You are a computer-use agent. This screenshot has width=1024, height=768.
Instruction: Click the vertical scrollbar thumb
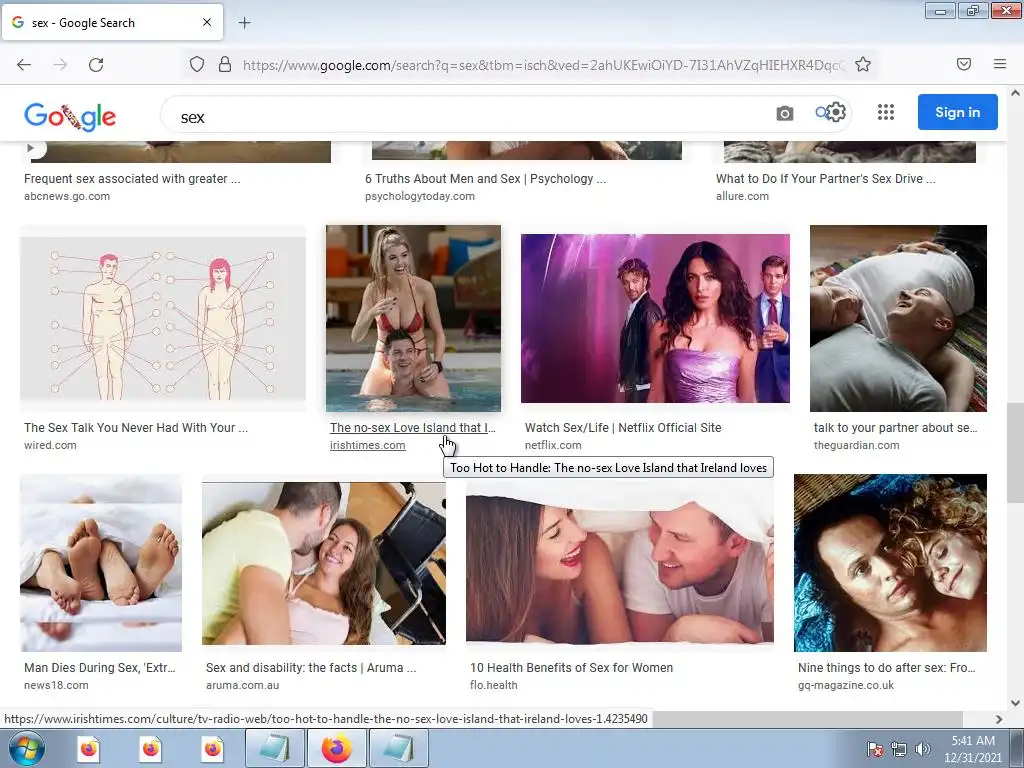click(1015, 453)
